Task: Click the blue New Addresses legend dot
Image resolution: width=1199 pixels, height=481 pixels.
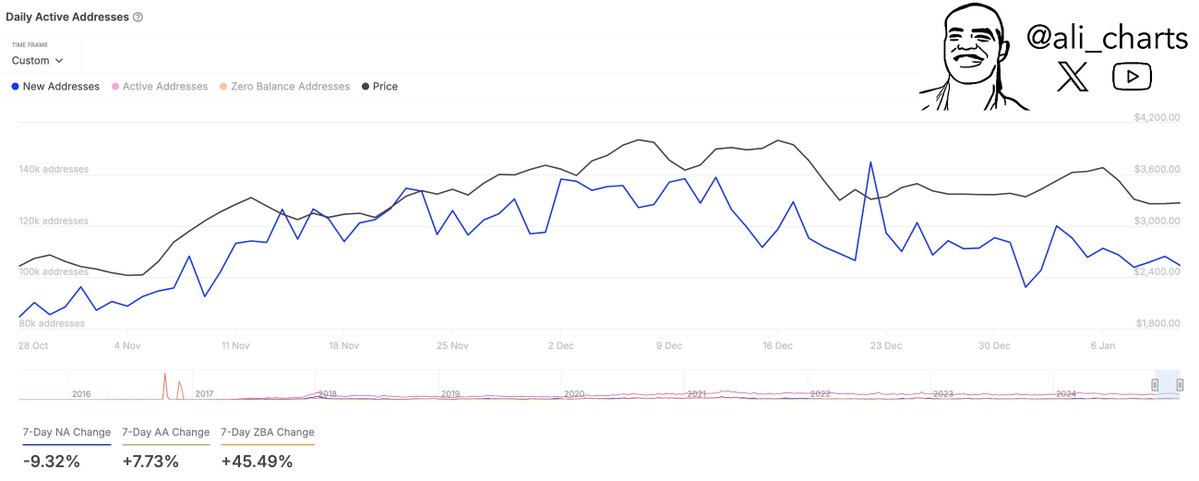Action: (x=15, y=87)
